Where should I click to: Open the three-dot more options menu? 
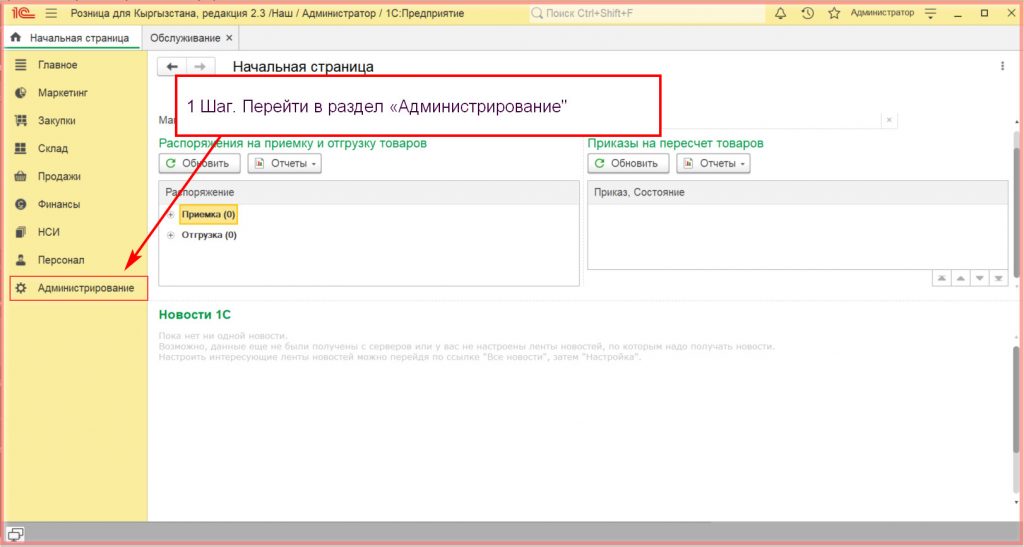click(1002, 66)
